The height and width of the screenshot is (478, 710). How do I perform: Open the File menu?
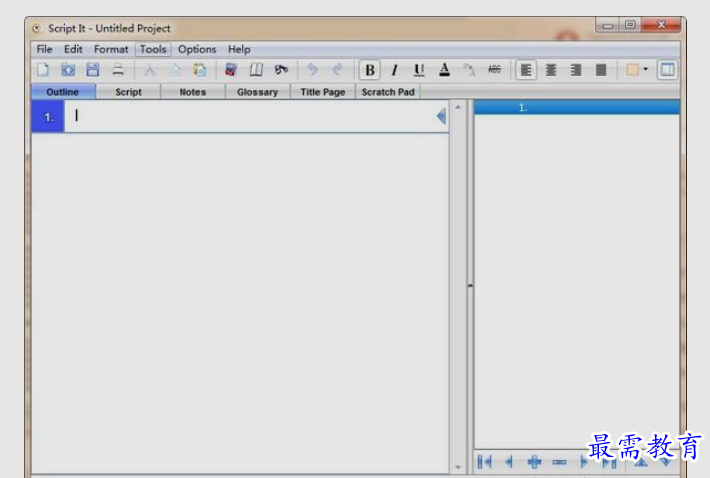[x=44, y=49]
